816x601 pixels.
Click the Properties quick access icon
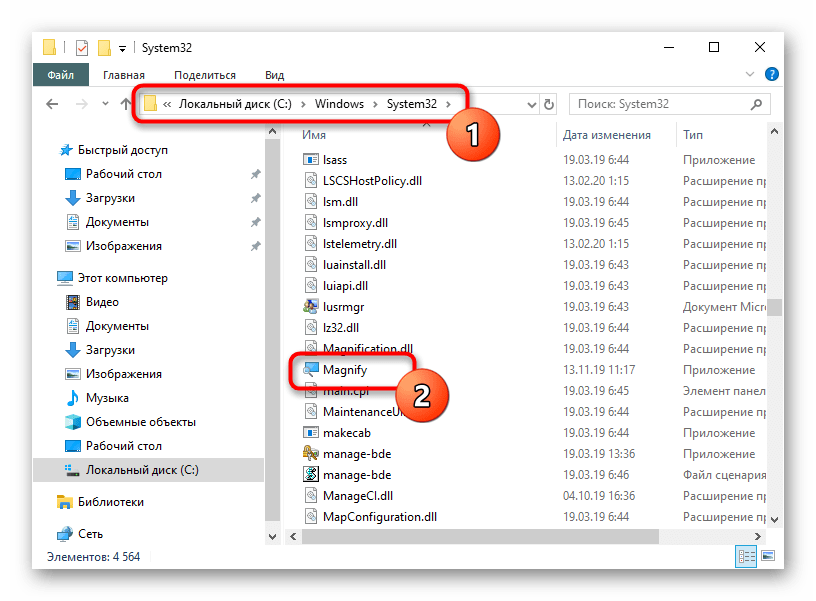(82, 48)
